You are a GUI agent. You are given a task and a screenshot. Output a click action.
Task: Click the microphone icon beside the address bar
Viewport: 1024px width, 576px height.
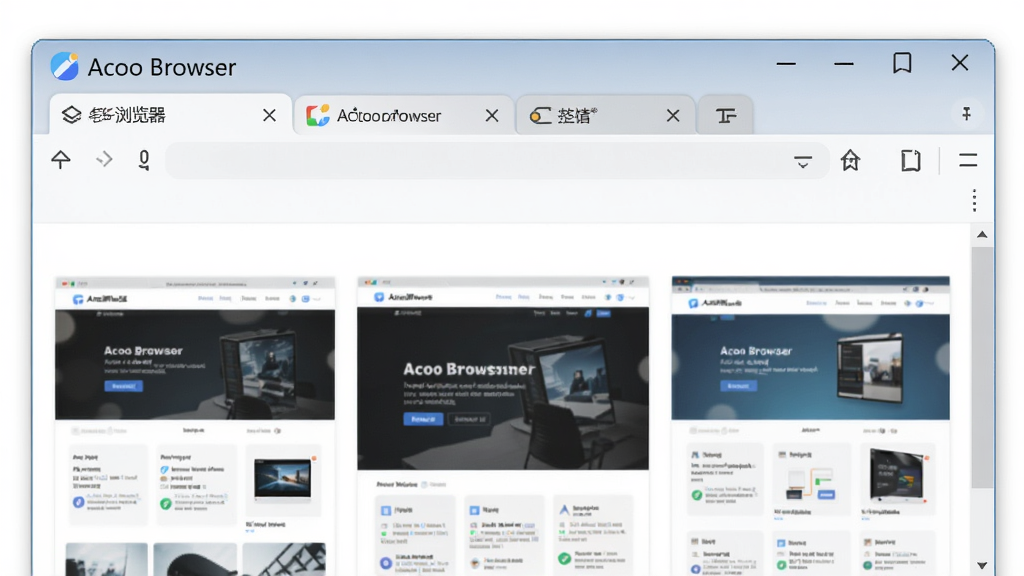(x=144, y=160)
